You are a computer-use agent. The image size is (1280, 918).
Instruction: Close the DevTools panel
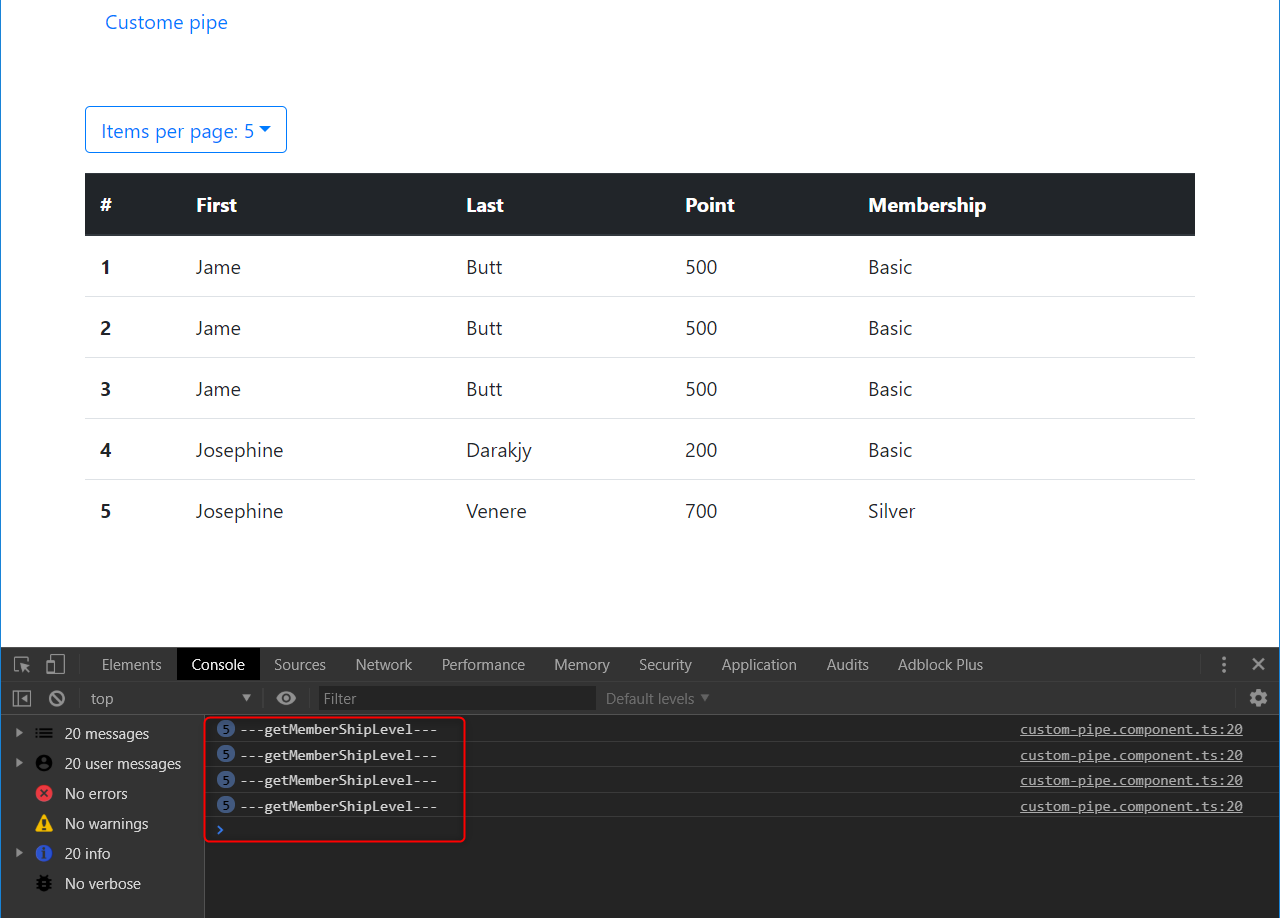coord(1258,665)
